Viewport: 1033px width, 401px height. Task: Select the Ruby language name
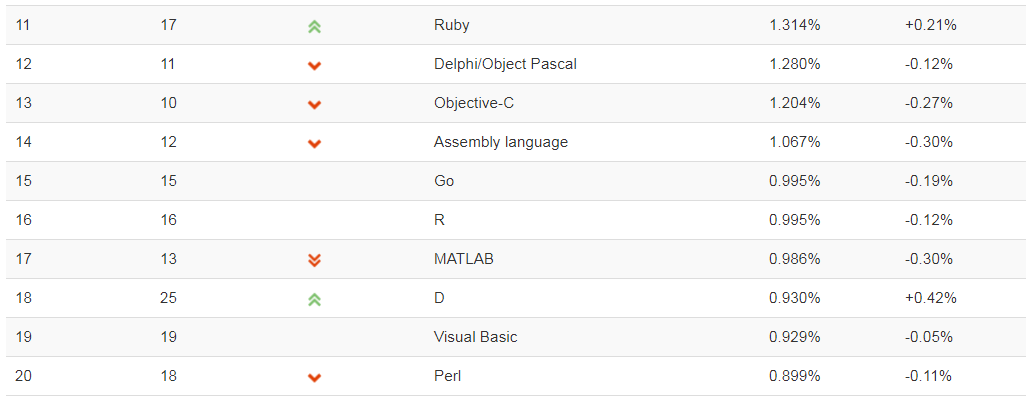pyautogui.click(x=451, y=26)
